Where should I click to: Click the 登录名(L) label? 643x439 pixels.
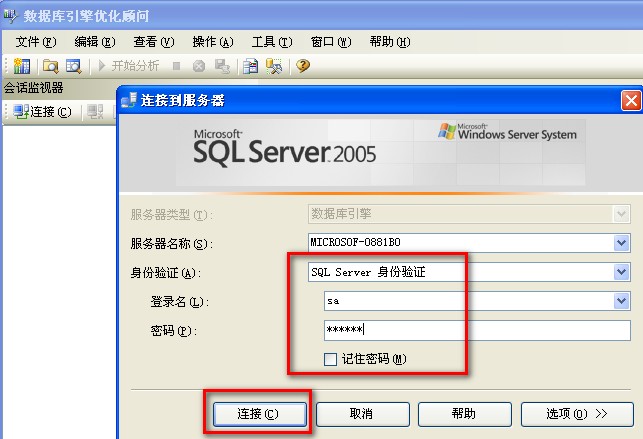pyautogui.click(x=180, y=302)
